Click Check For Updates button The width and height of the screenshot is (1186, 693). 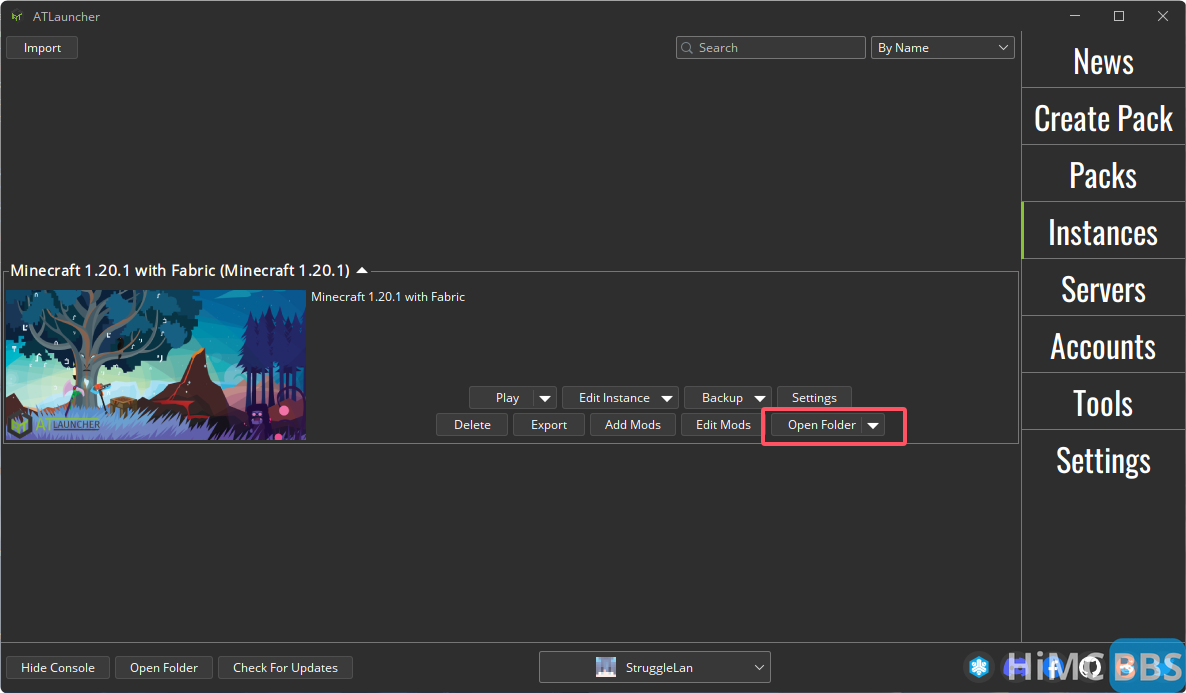[285, 667]
